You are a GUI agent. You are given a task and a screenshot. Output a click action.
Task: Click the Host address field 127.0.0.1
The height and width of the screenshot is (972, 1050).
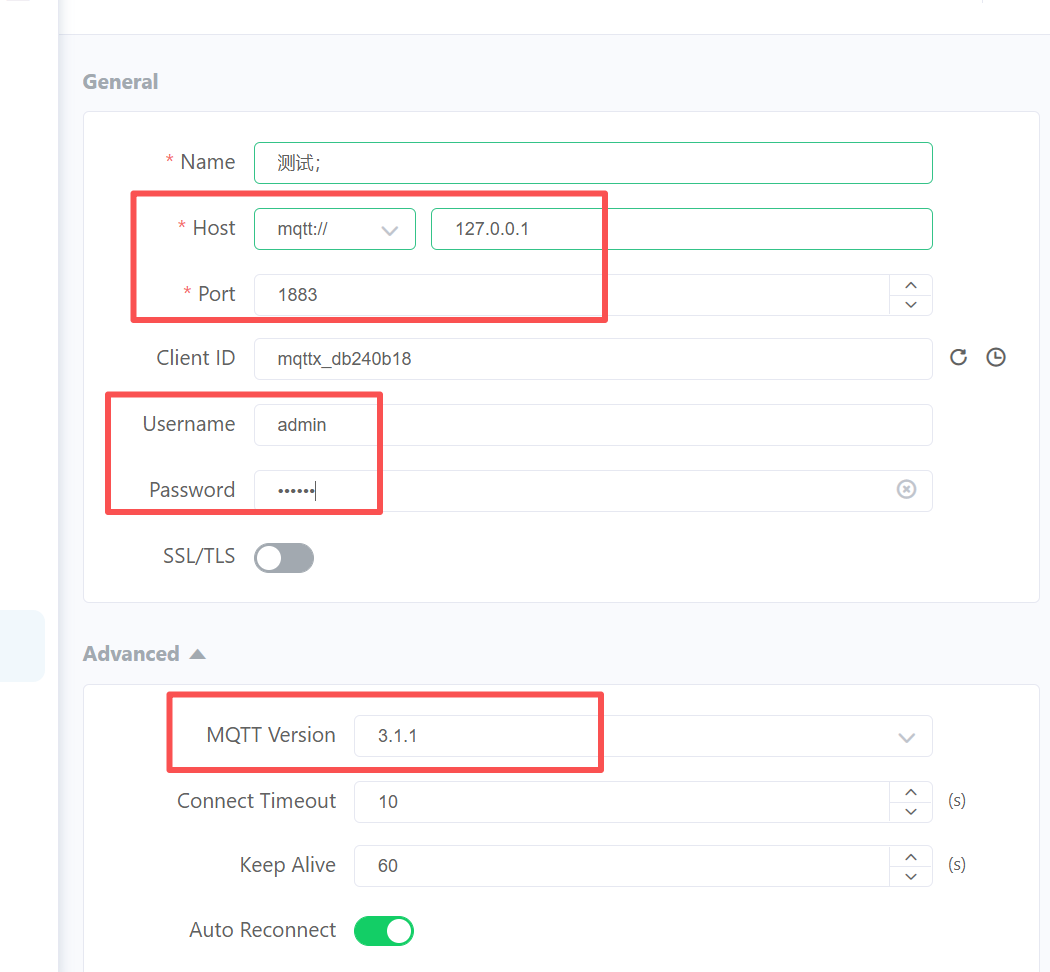pos(680,229)
